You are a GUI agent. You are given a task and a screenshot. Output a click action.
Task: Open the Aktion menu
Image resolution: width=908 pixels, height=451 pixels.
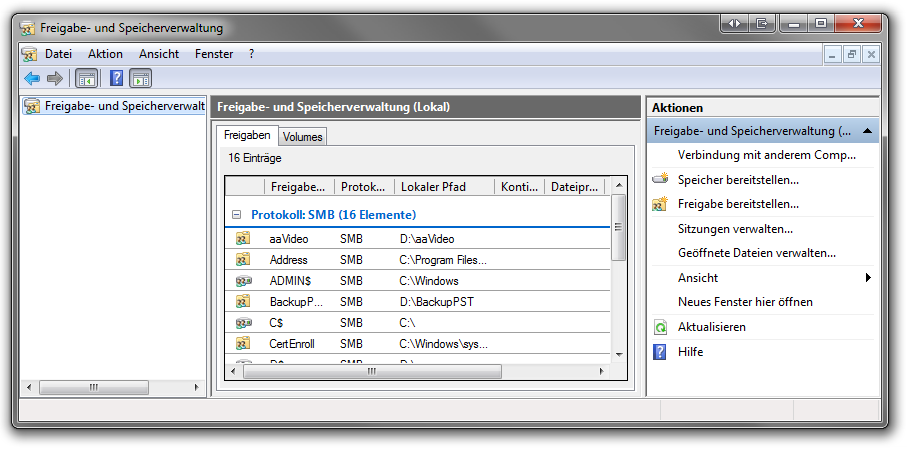pos(105,54)
